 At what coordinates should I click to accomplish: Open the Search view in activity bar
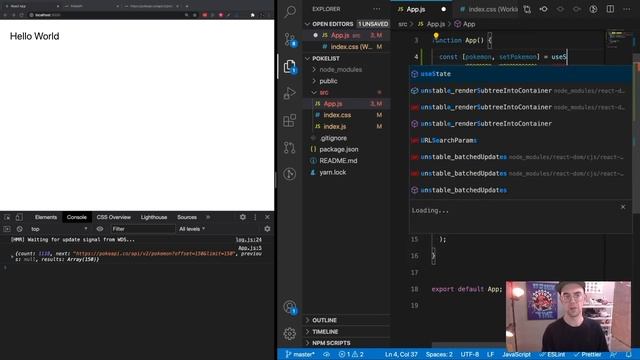click(290, 11)
